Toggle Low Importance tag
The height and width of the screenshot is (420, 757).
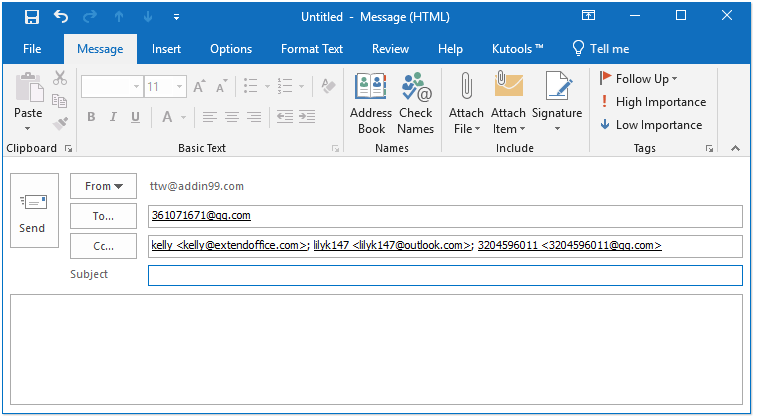650,125
